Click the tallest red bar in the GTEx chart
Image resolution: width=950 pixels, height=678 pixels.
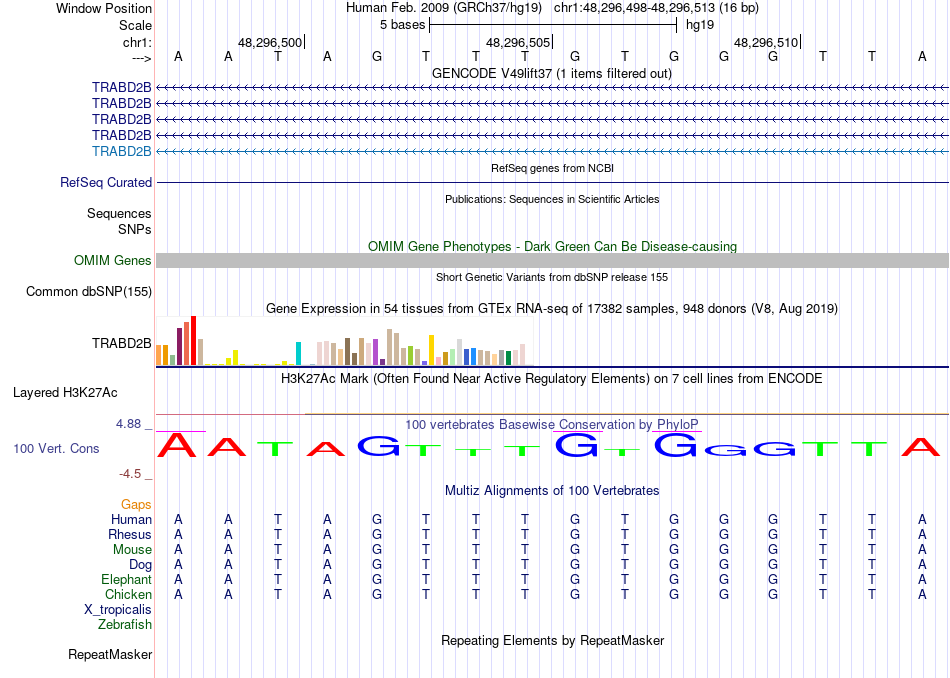(193, 341)
